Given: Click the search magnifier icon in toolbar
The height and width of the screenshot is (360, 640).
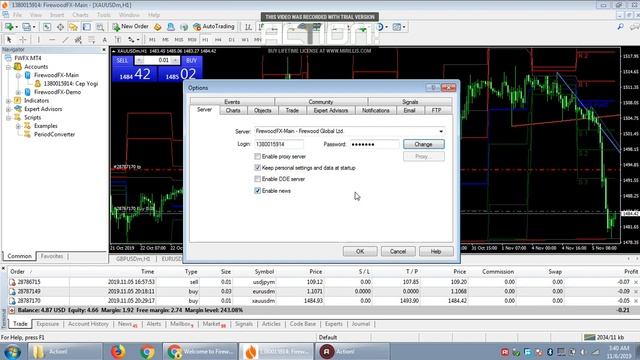Looking at the screenshot, I should 620,27.
